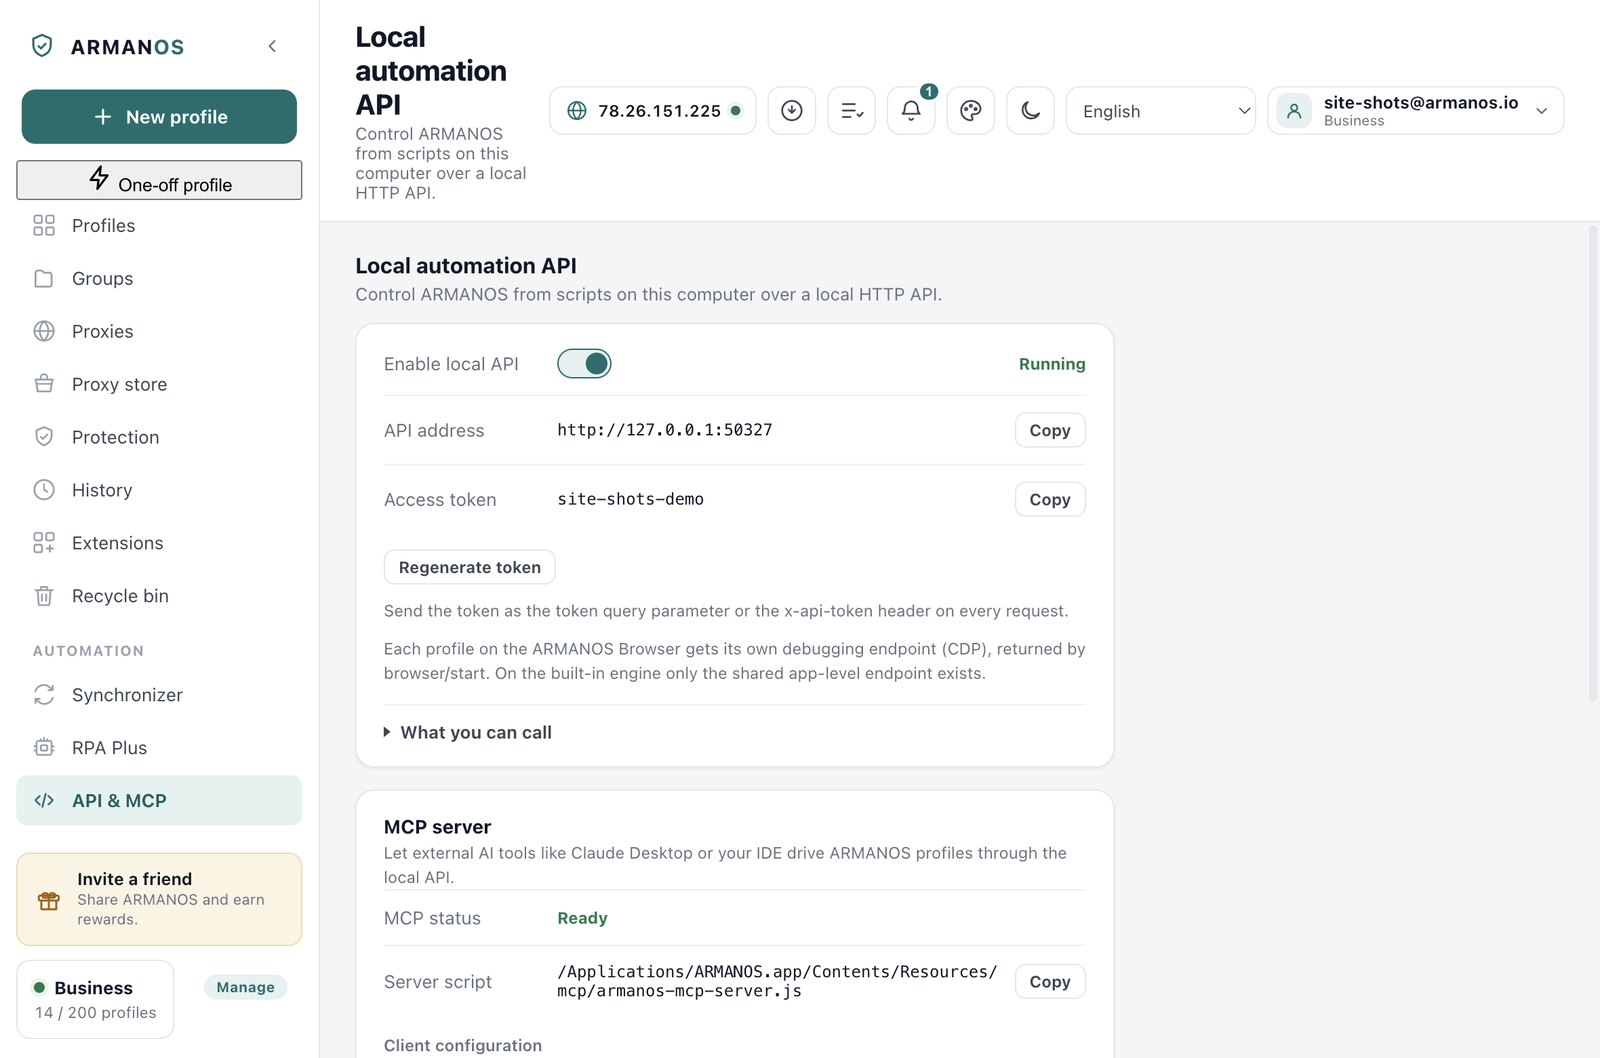Open the task list icon in the top bar

[x=852, y=110]
